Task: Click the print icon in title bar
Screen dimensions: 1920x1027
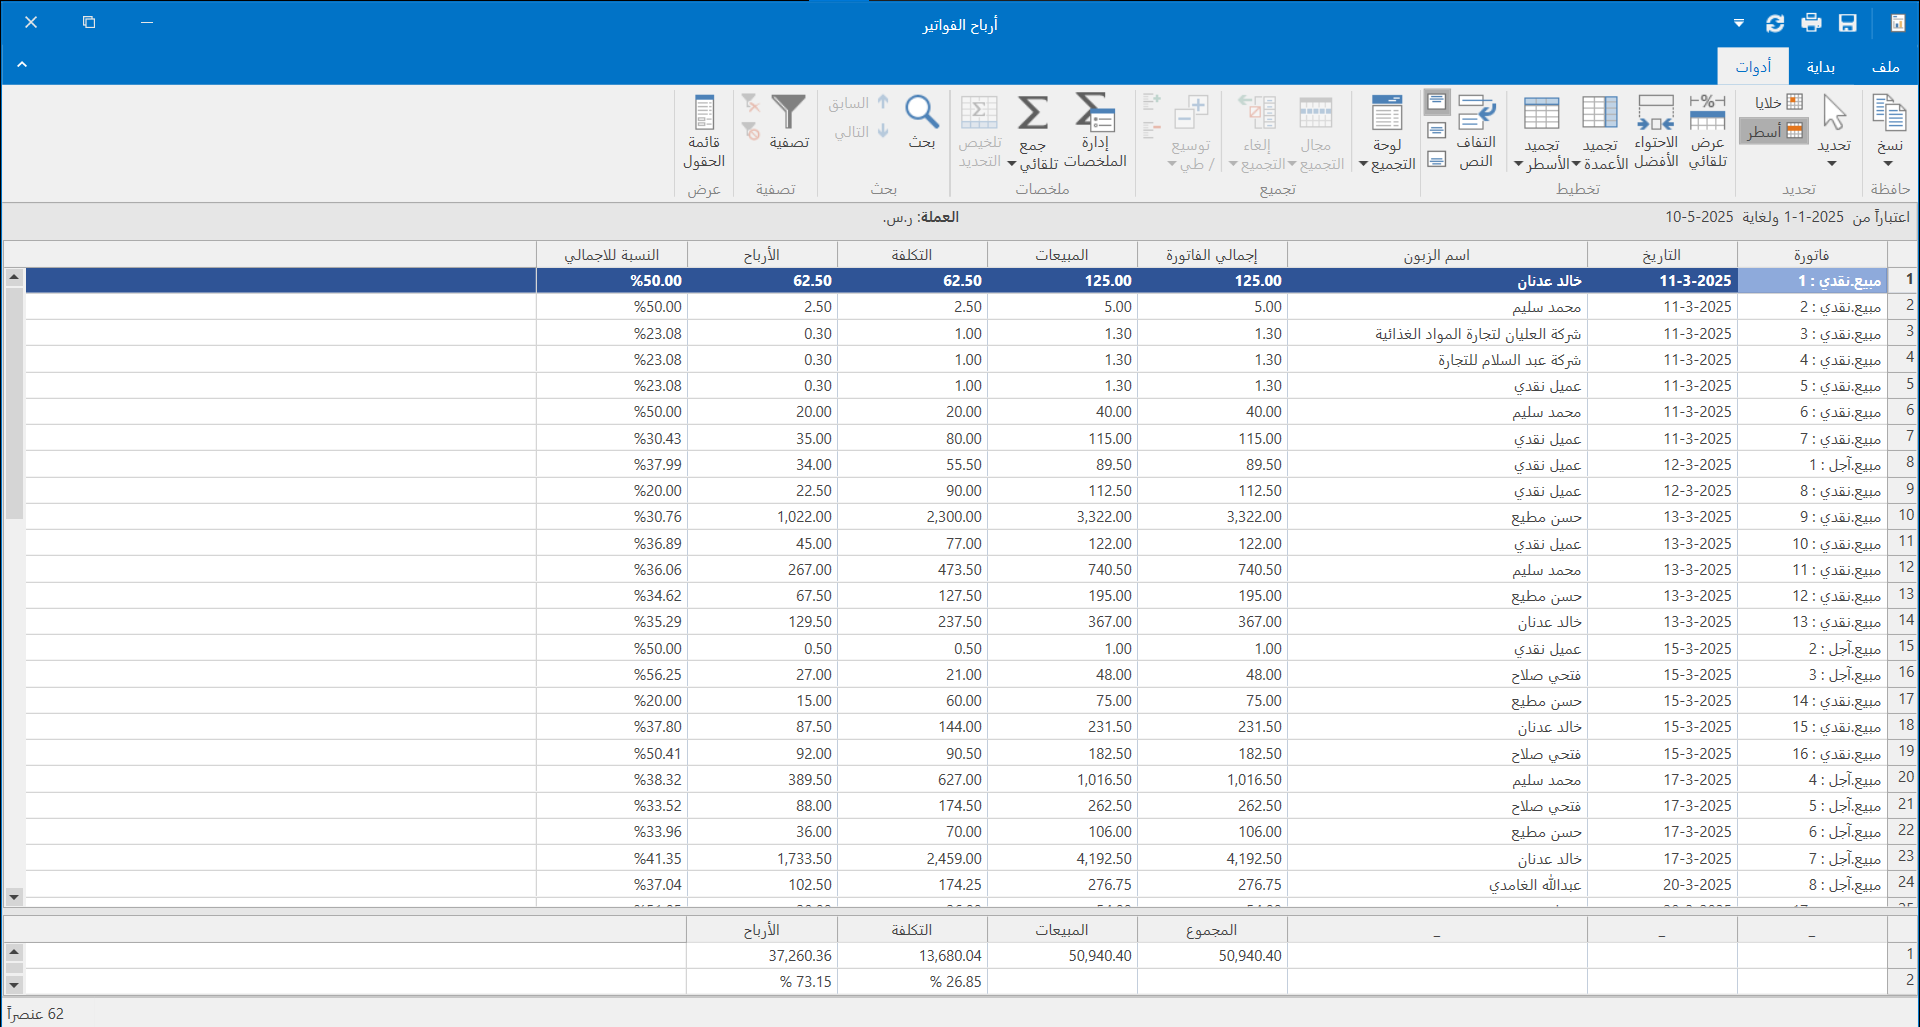Action: click(x=1811, y=23)
